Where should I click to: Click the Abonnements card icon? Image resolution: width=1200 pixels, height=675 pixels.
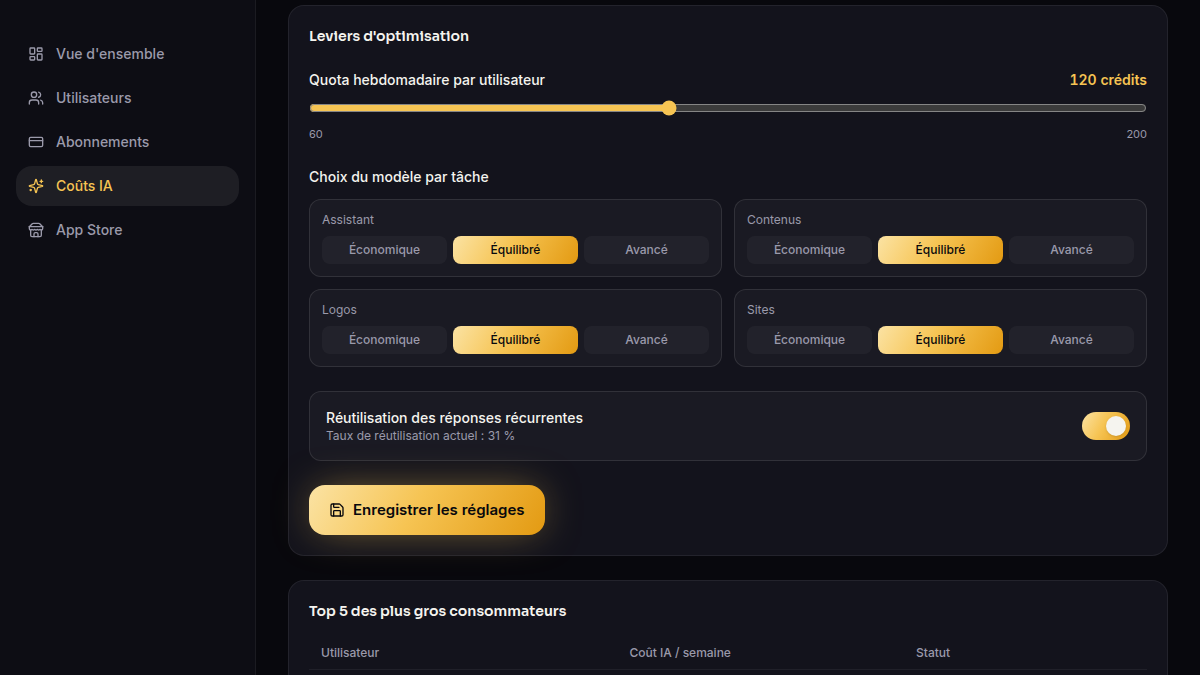(36, 142)
